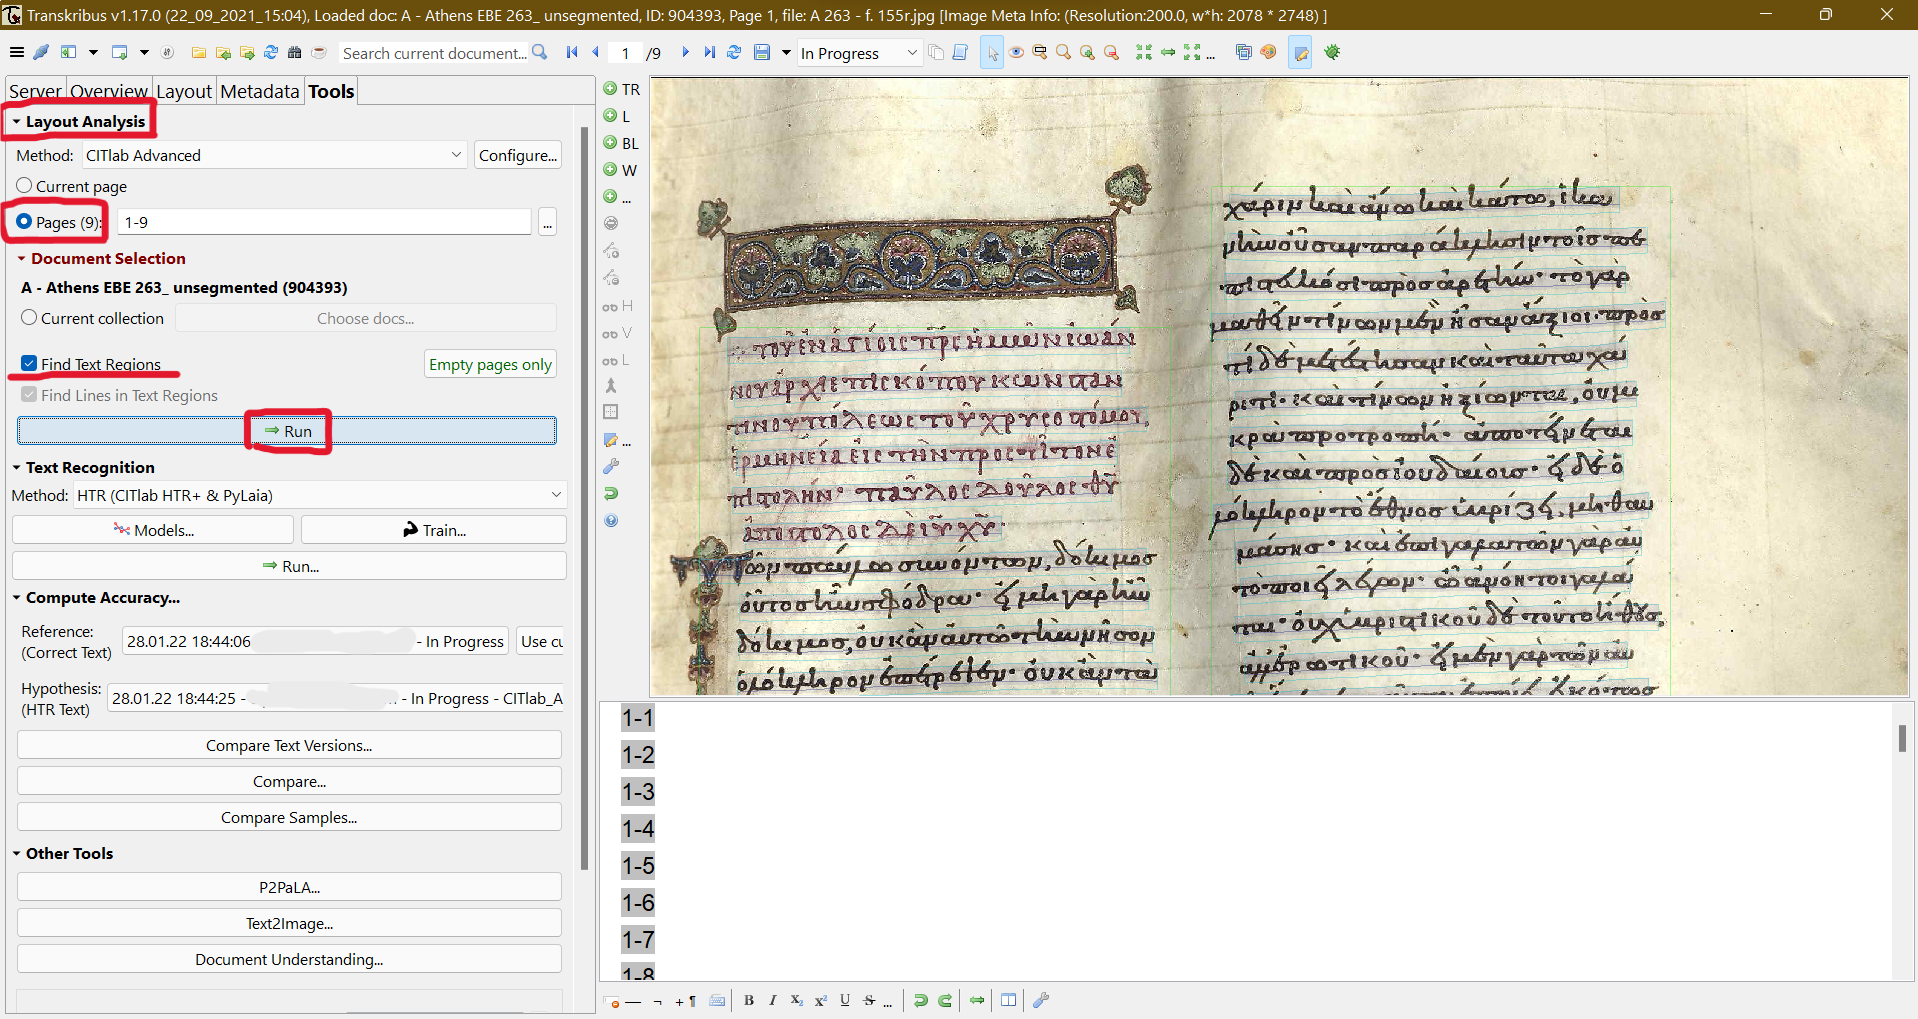Click the Empty pages only button

pos(490,364)
